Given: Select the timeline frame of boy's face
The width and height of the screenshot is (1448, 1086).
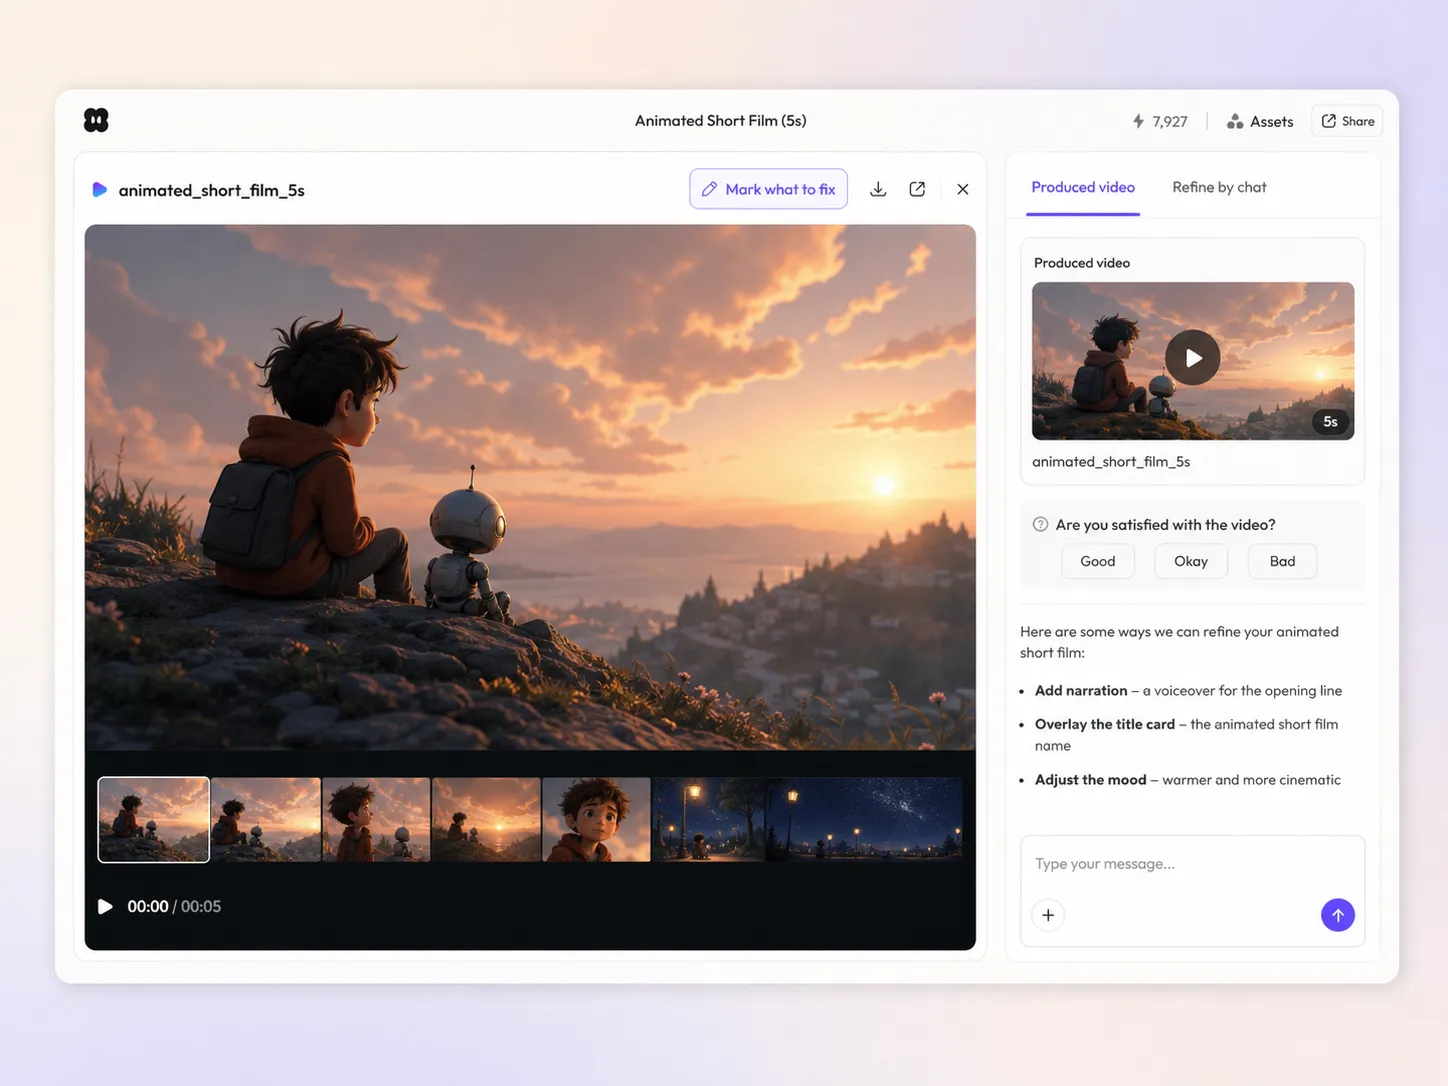Looking at the screenshot, I should (x=596, y=820).
